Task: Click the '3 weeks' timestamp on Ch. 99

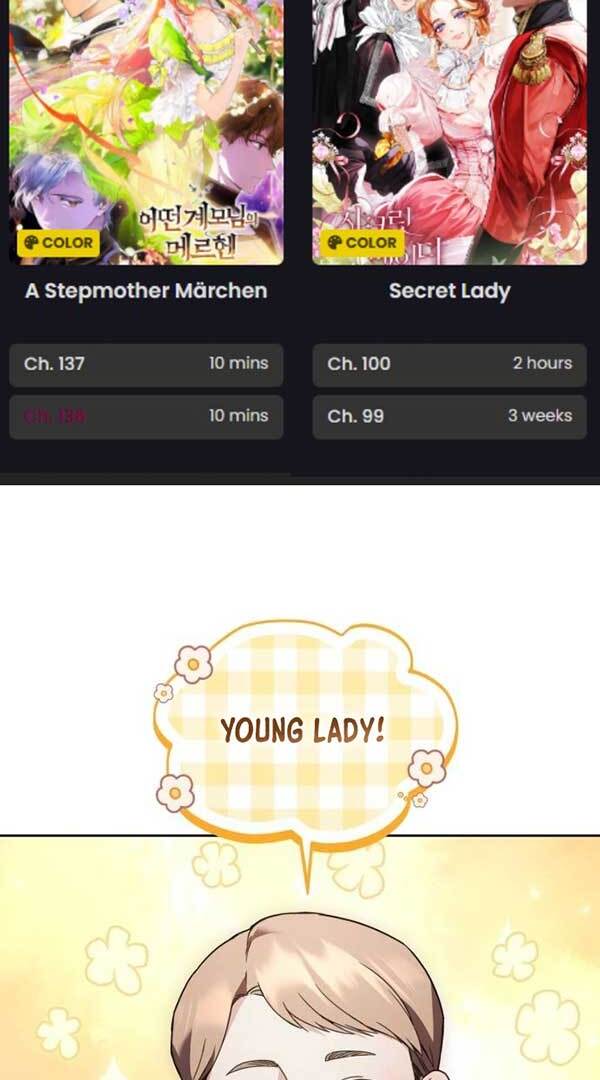Action: (540, 415)
